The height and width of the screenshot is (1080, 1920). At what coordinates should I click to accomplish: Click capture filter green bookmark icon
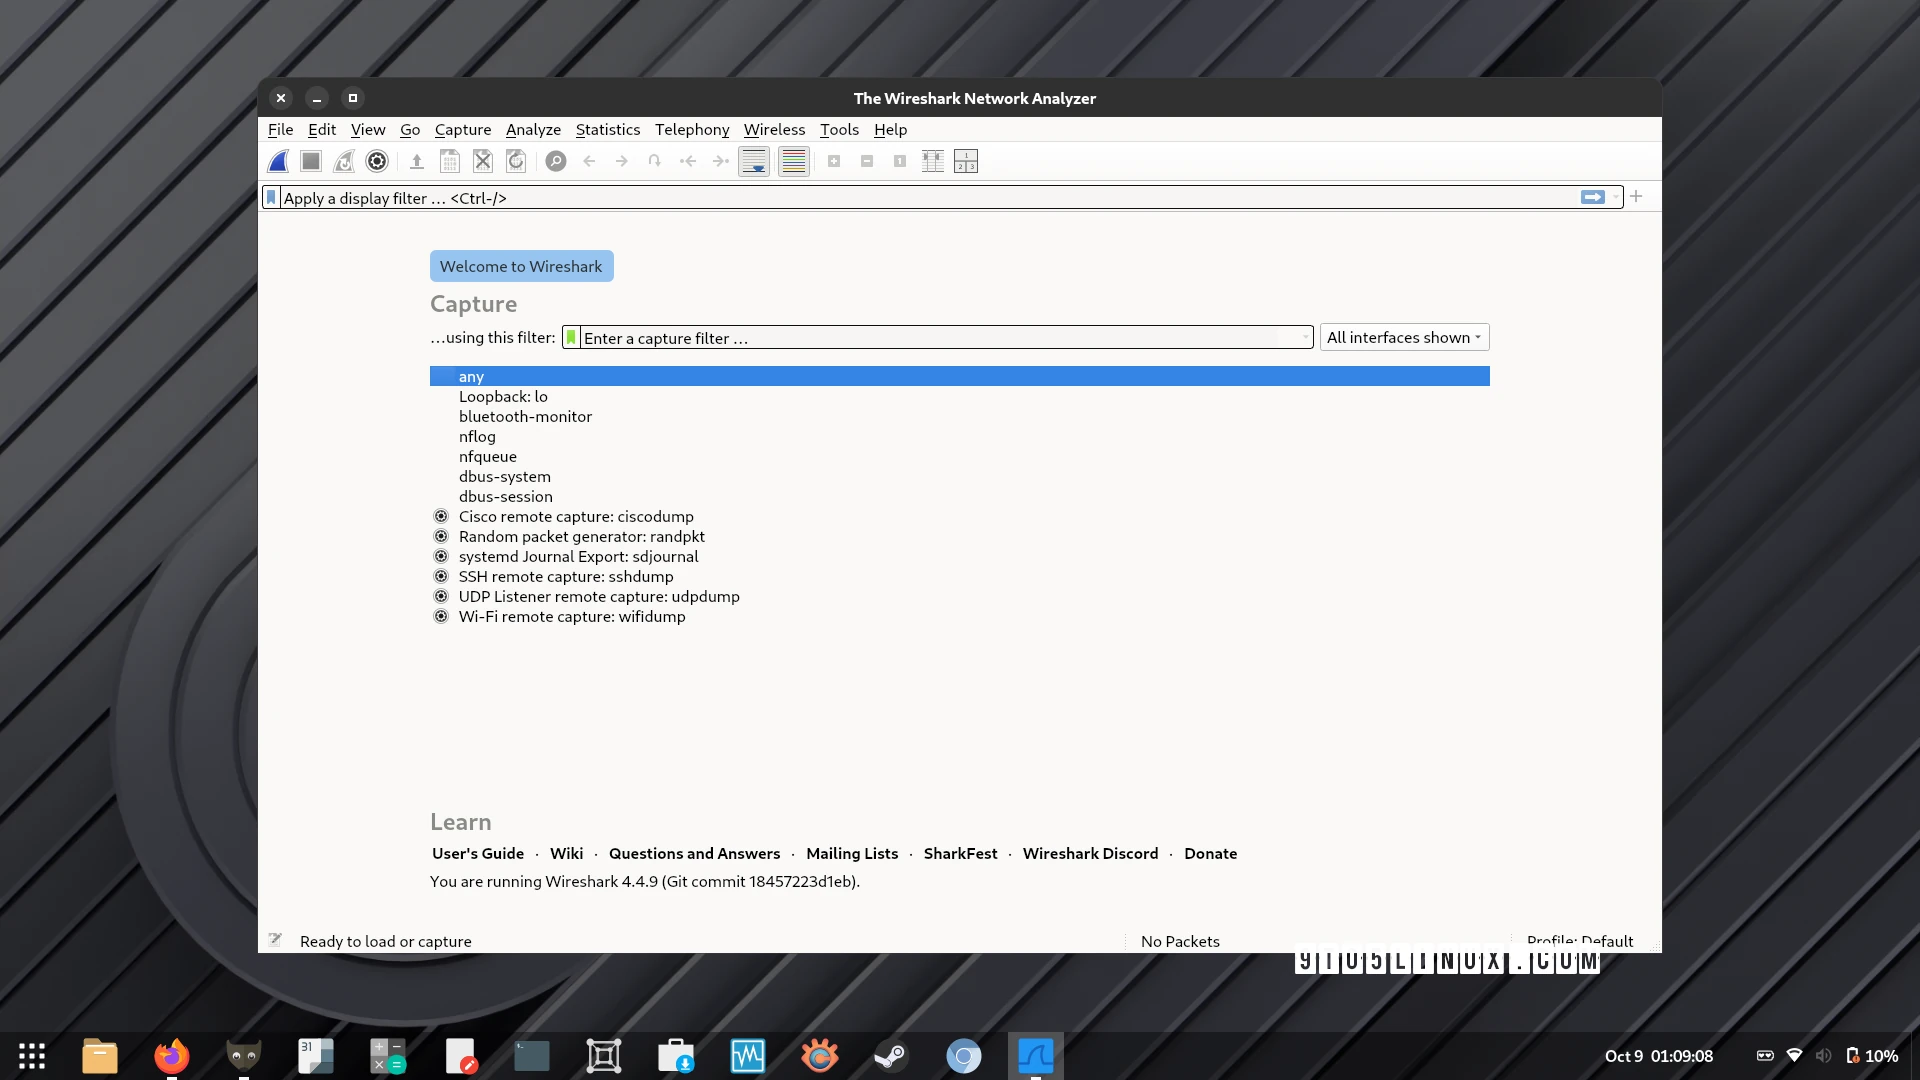pos(571,338)
